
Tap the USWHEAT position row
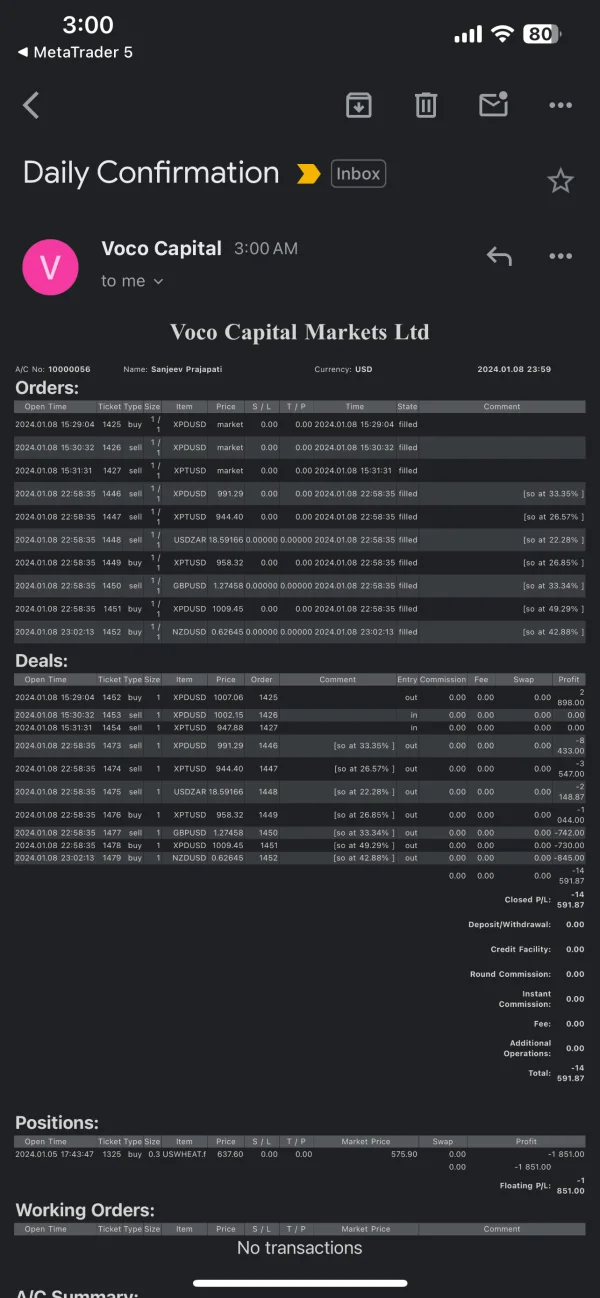tap(300, 1154)
